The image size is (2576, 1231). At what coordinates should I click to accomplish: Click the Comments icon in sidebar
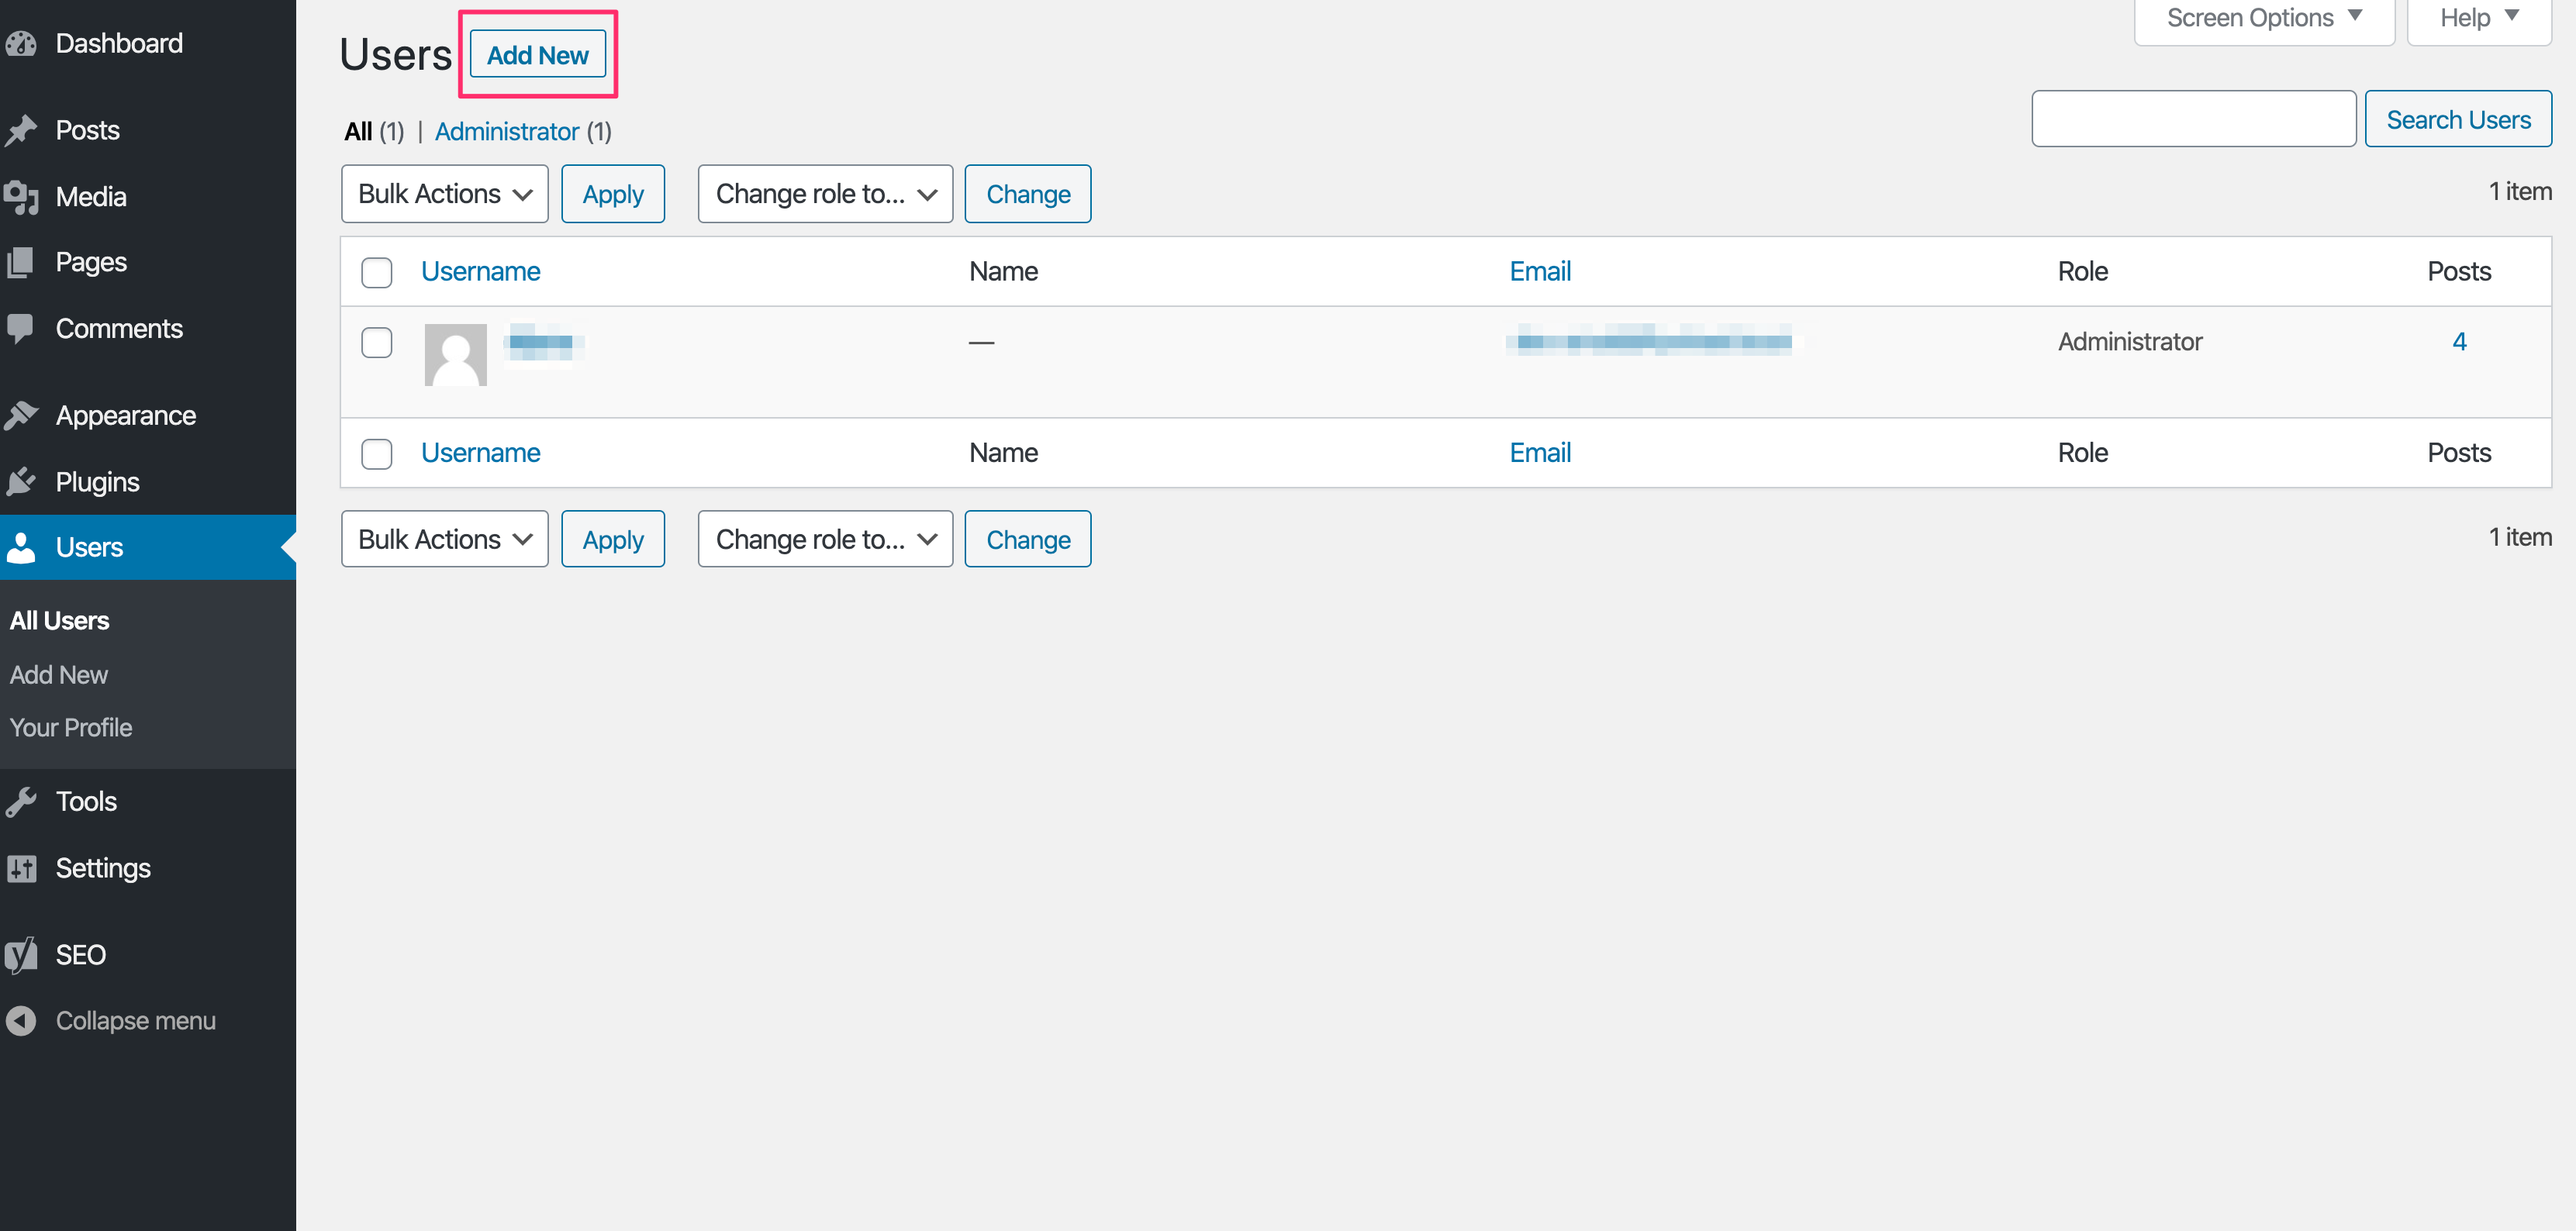pos(23,328)
